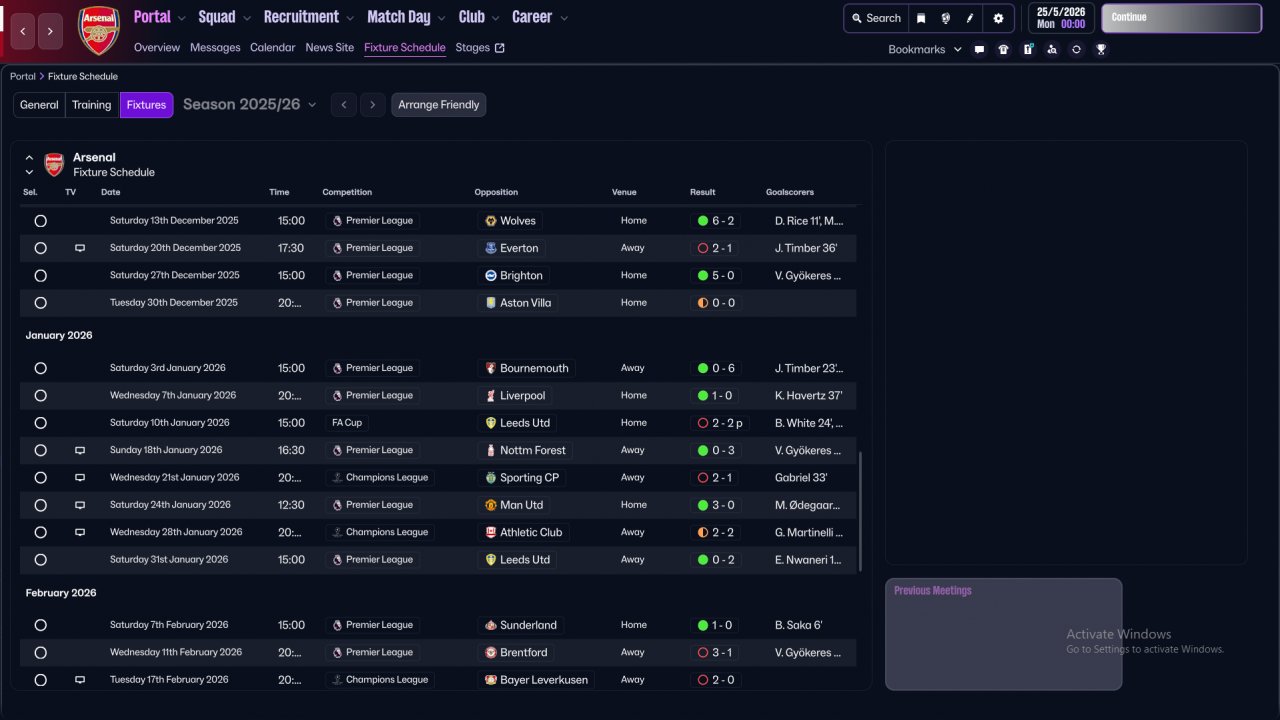Image resolution: width=1280 pixels, height=720 pixels.
Task: Click the Wolves club badge
Action: [x=491, y=221]
